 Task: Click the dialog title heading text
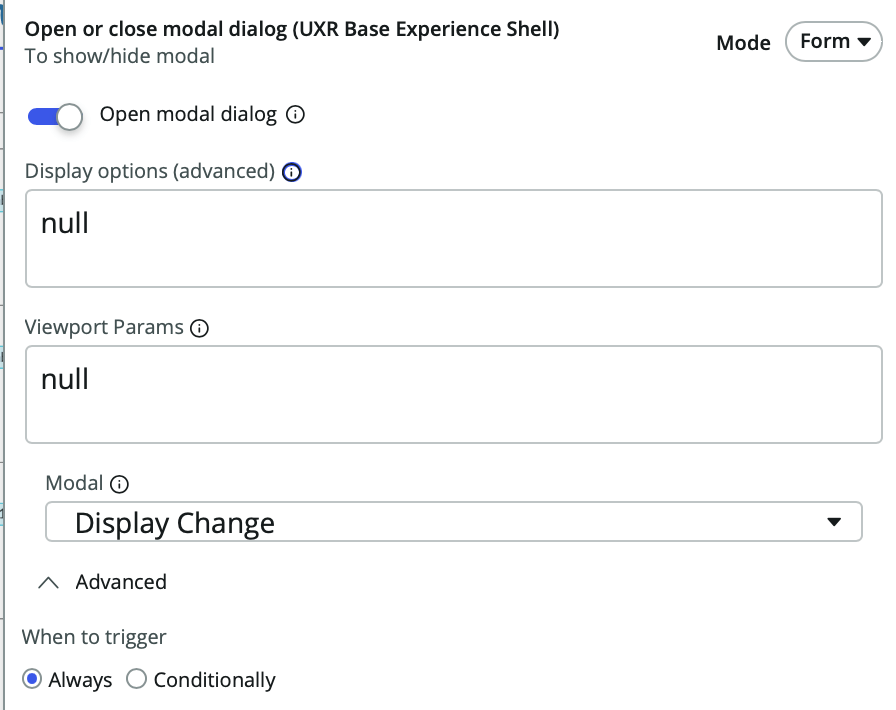292,29
